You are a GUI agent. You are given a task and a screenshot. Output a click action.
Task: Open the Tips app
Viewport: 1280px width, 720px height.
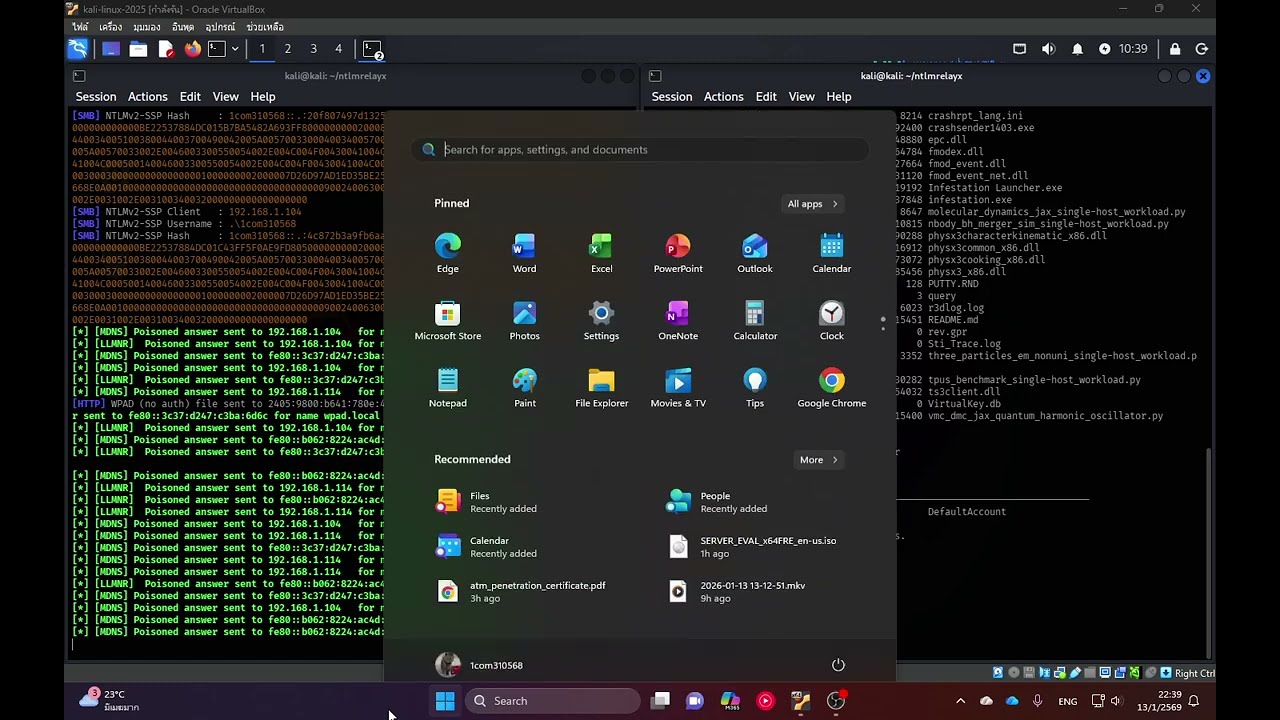click(x=755, y=388)
